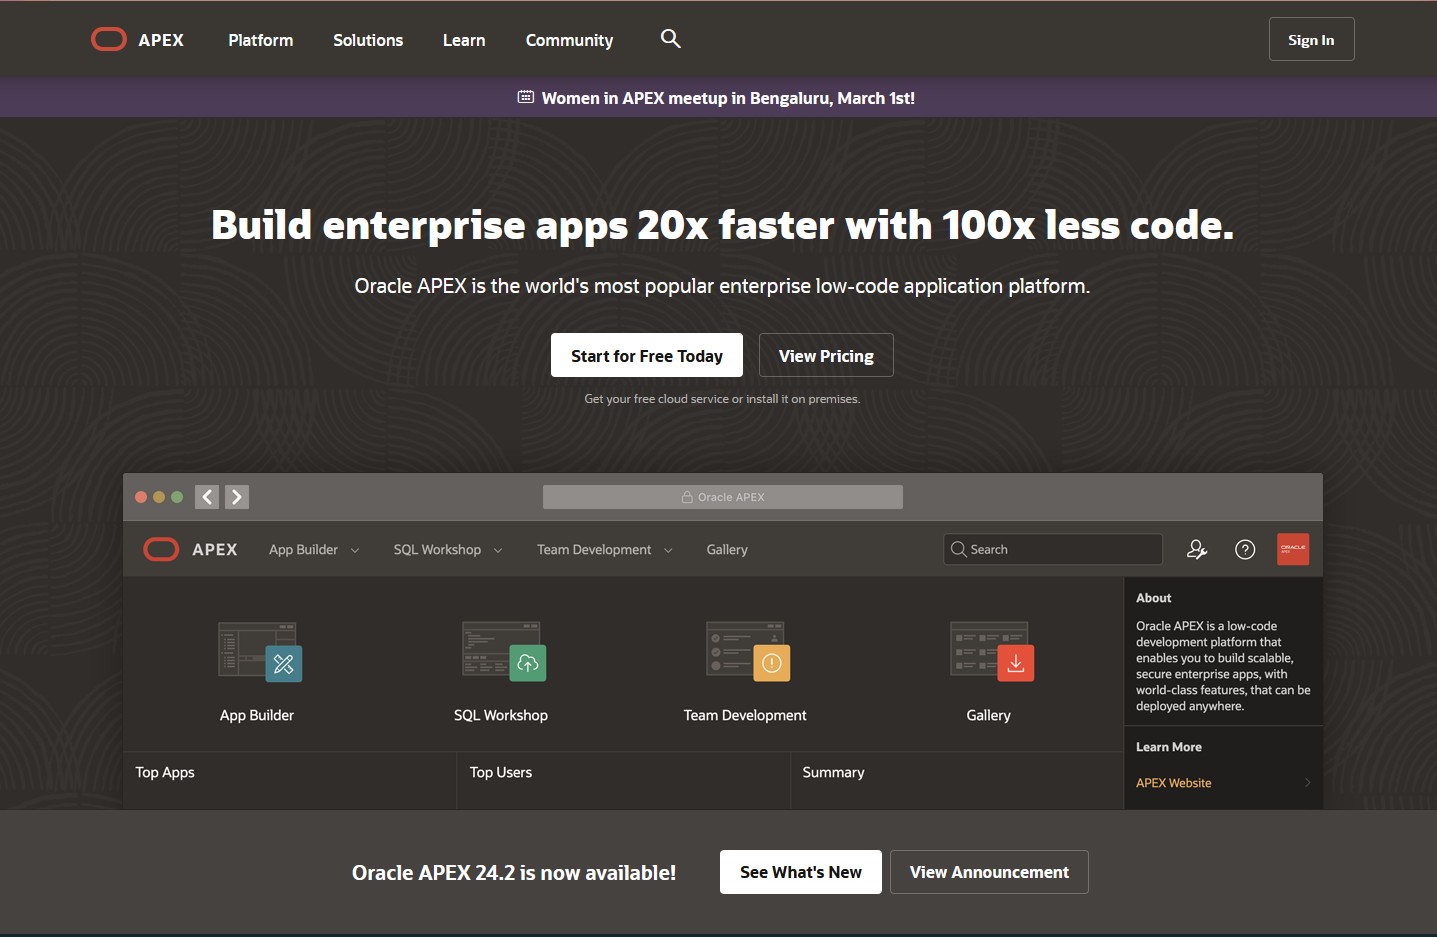
Task: Click the Top Users heading
Action: (501, 772)
